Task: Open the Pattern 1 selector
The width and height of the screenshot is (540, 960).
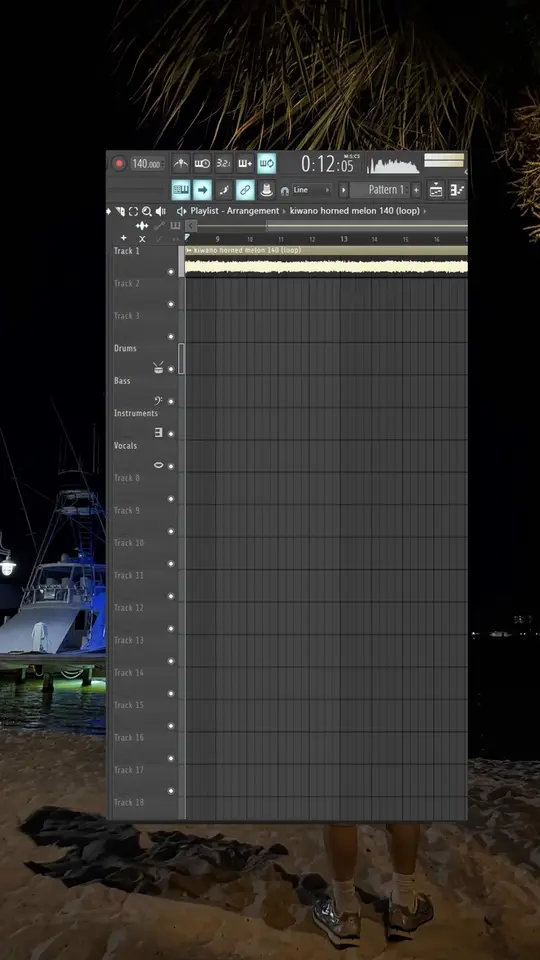Action: pos(380,190)
